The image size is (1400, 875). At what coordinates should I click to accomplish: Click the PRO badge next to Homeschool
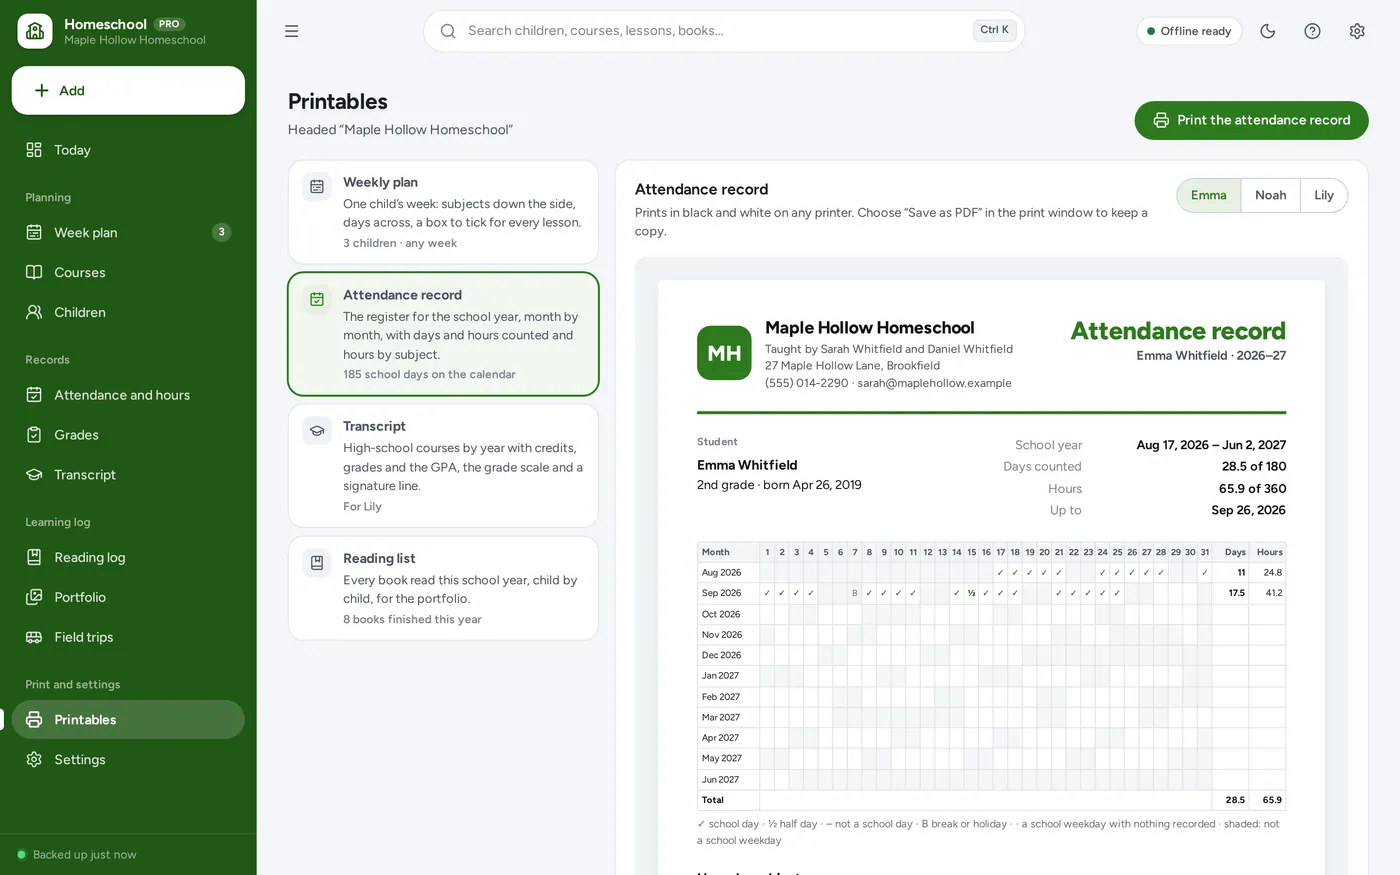tap(169, 24)
